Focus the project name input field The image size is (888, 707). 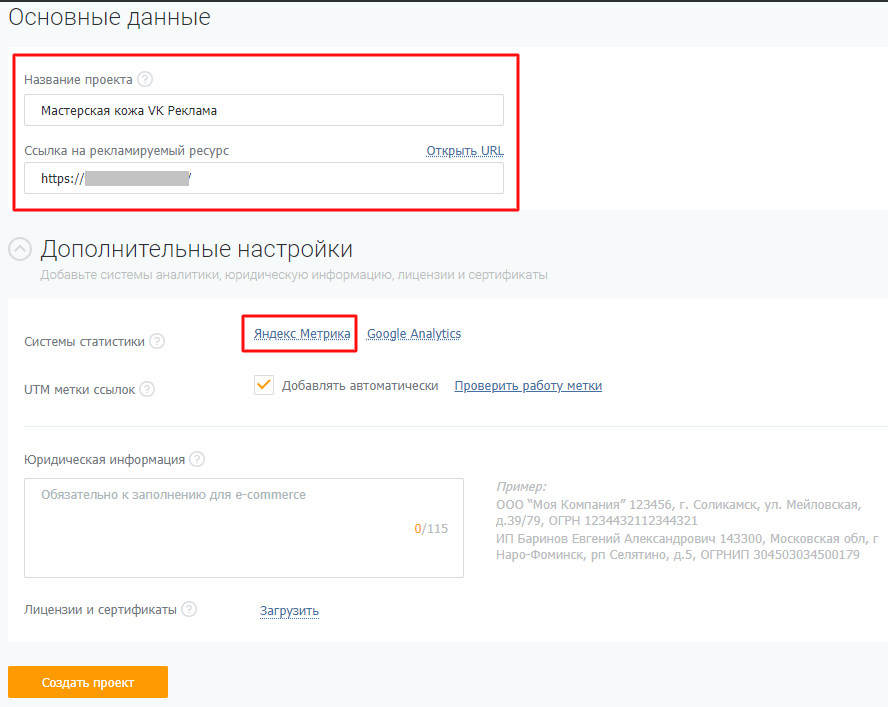coord(264,110)
